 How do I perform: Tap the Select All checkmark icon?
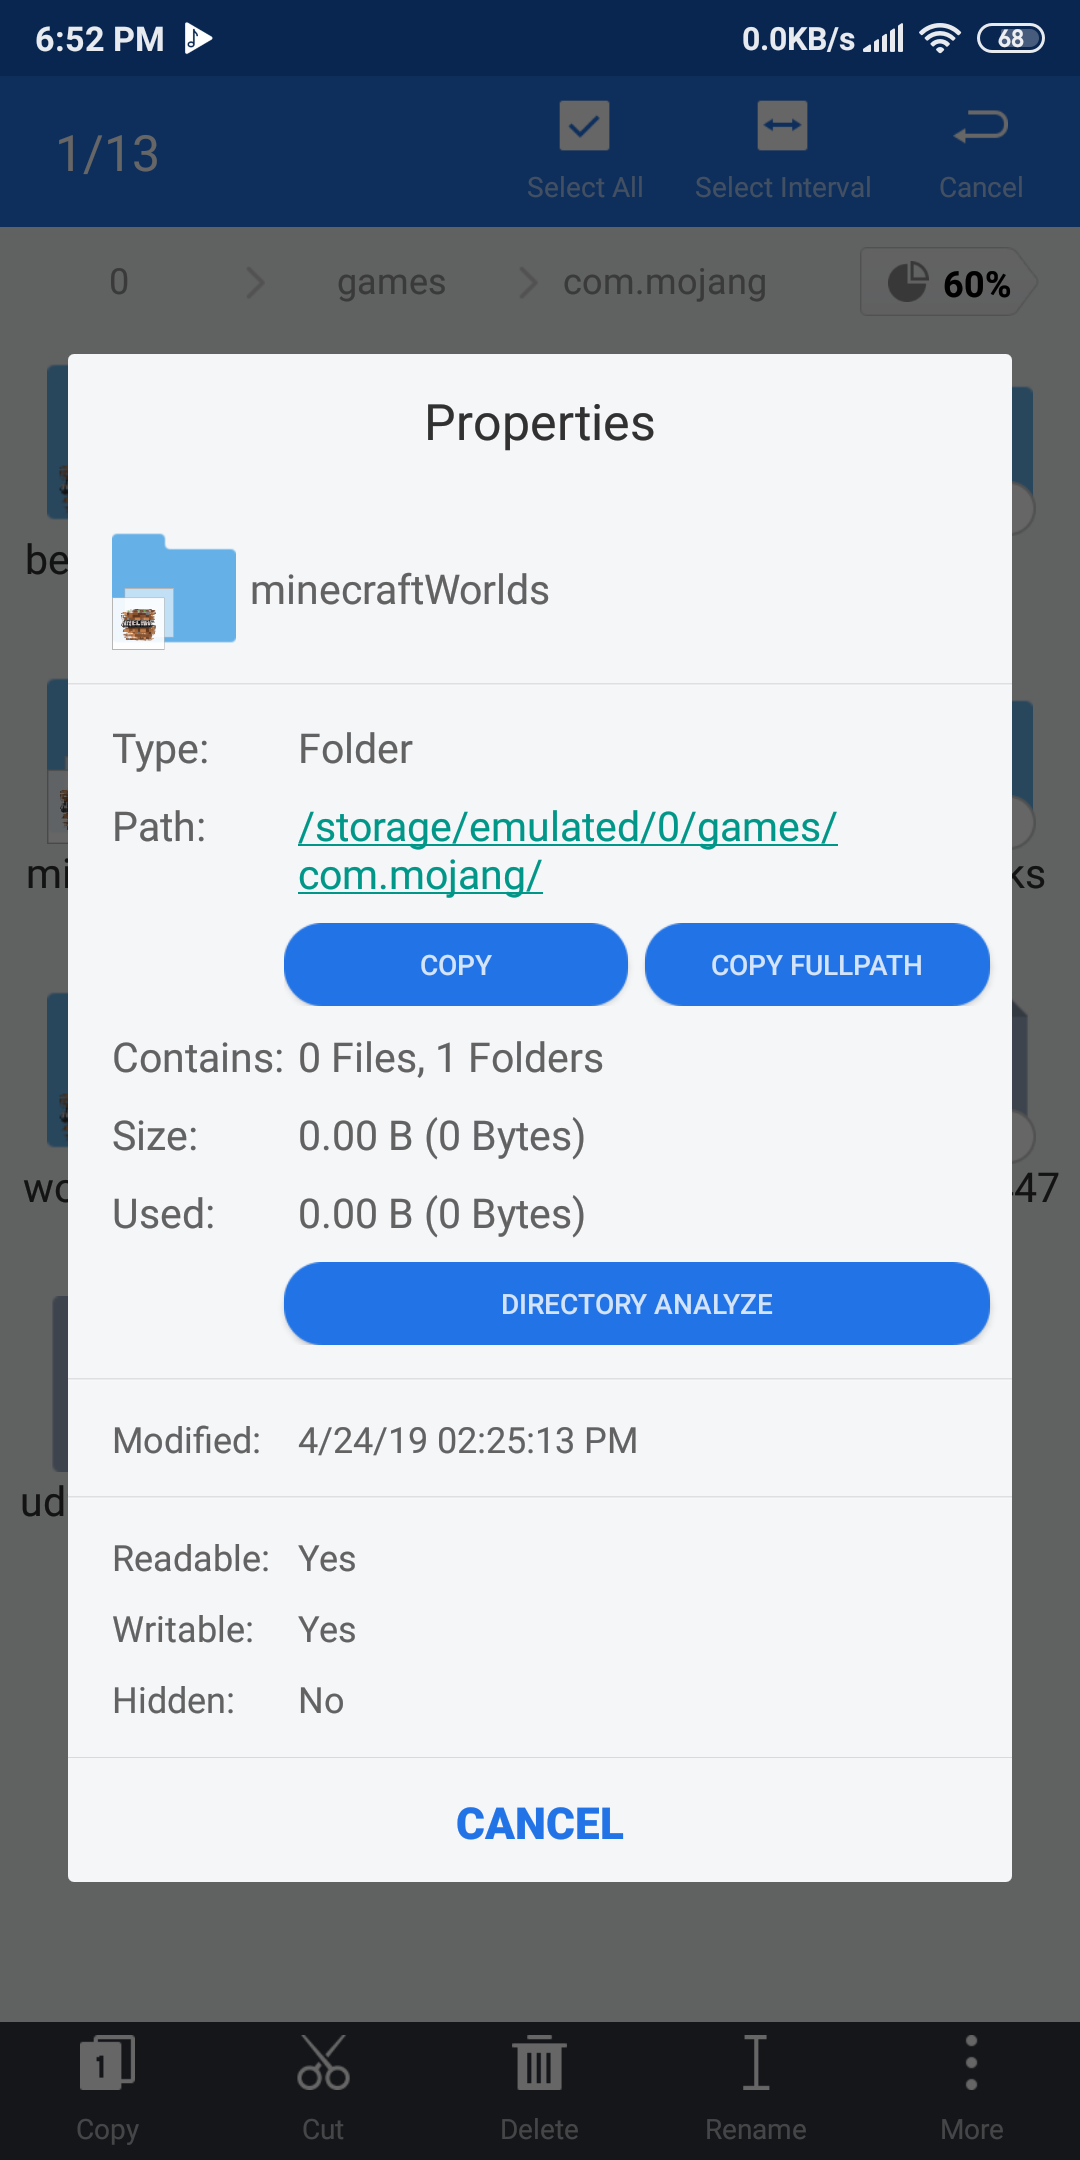pos(584,126)
